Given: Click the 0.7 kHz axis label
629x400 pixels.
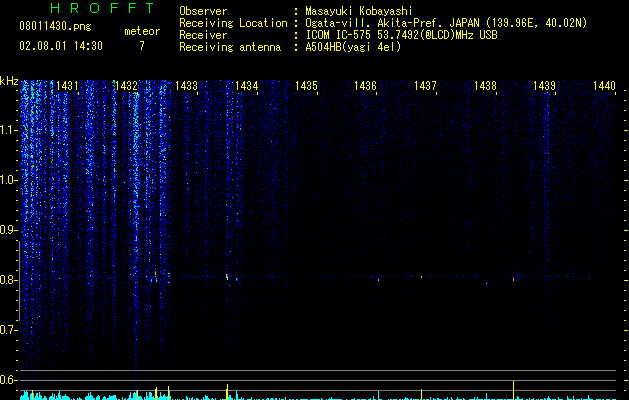Looking at the screenshot, I should tap(9, 330).
